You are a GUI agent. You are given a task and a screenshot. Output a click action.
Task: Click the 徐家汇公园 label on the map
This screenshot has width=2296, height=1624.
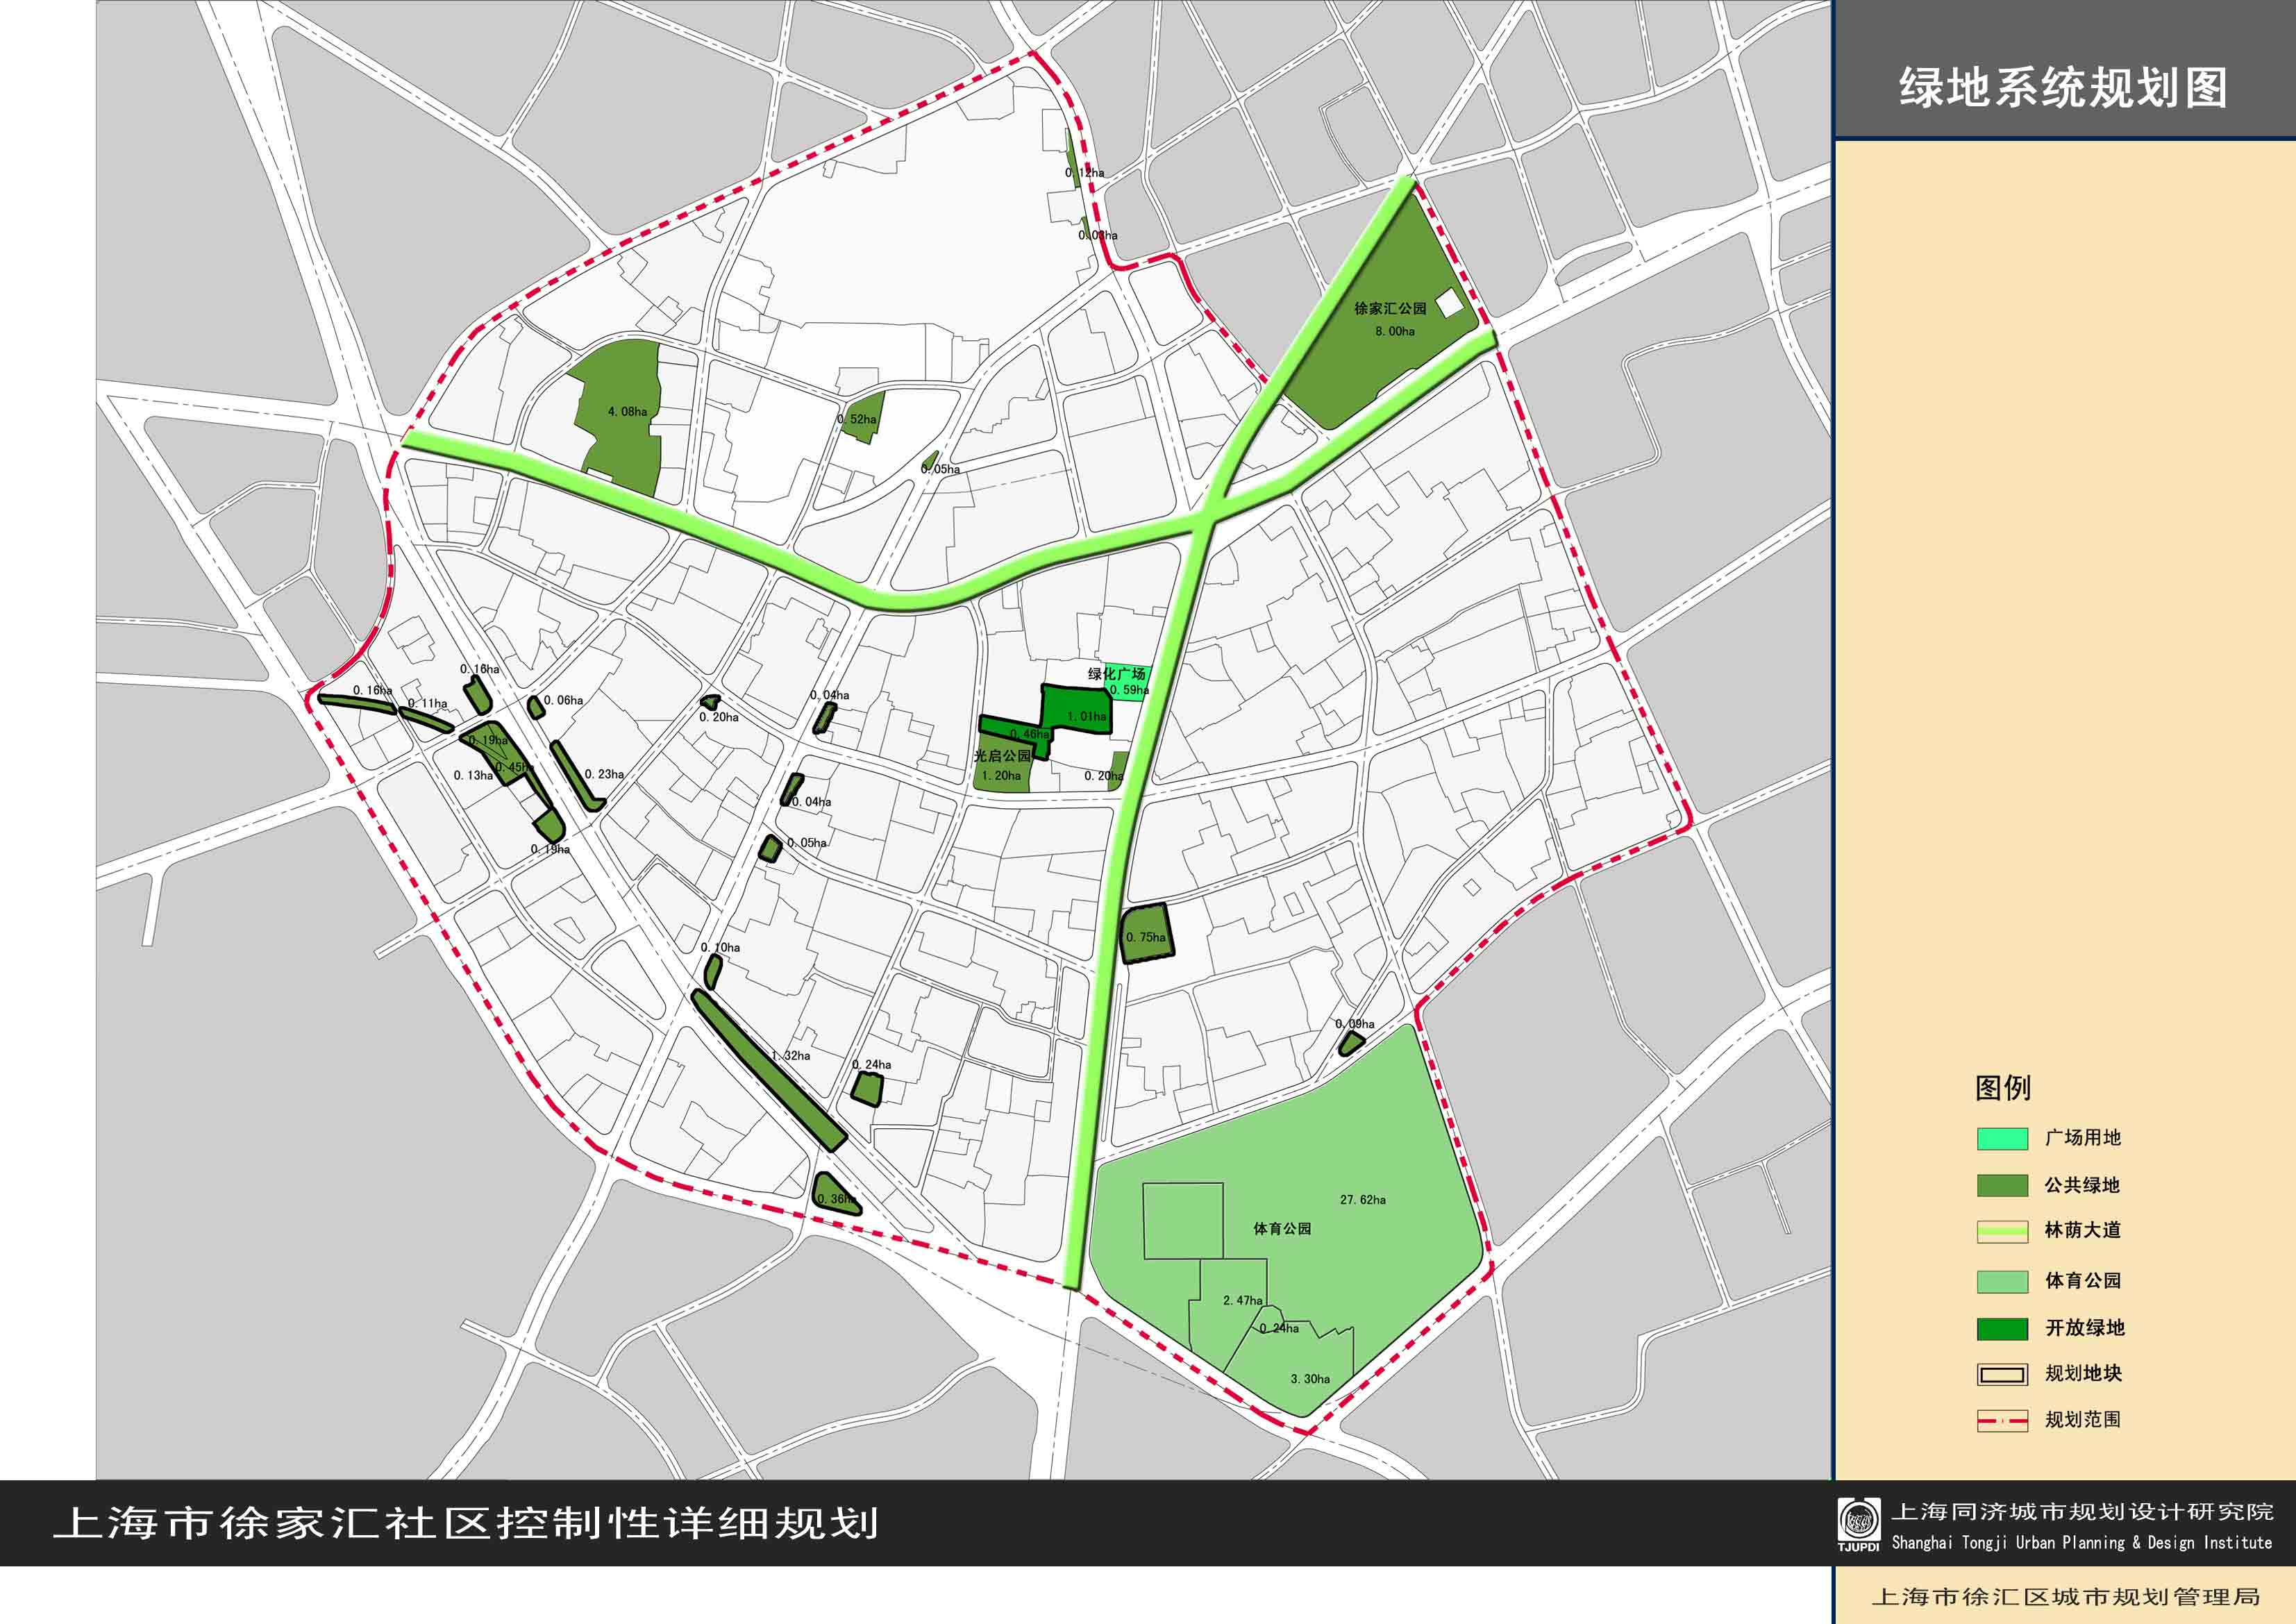[x=1390, y=308]
